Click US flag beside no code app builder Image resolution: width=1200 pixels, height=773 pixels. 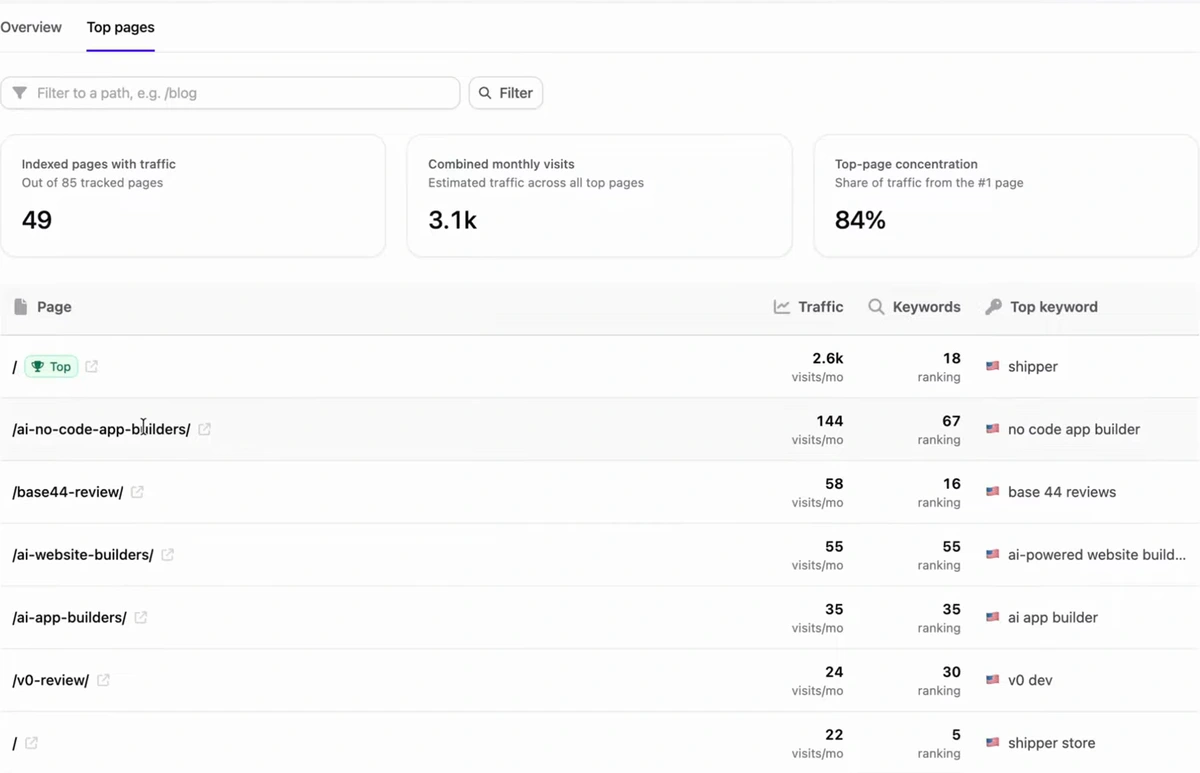993,429
